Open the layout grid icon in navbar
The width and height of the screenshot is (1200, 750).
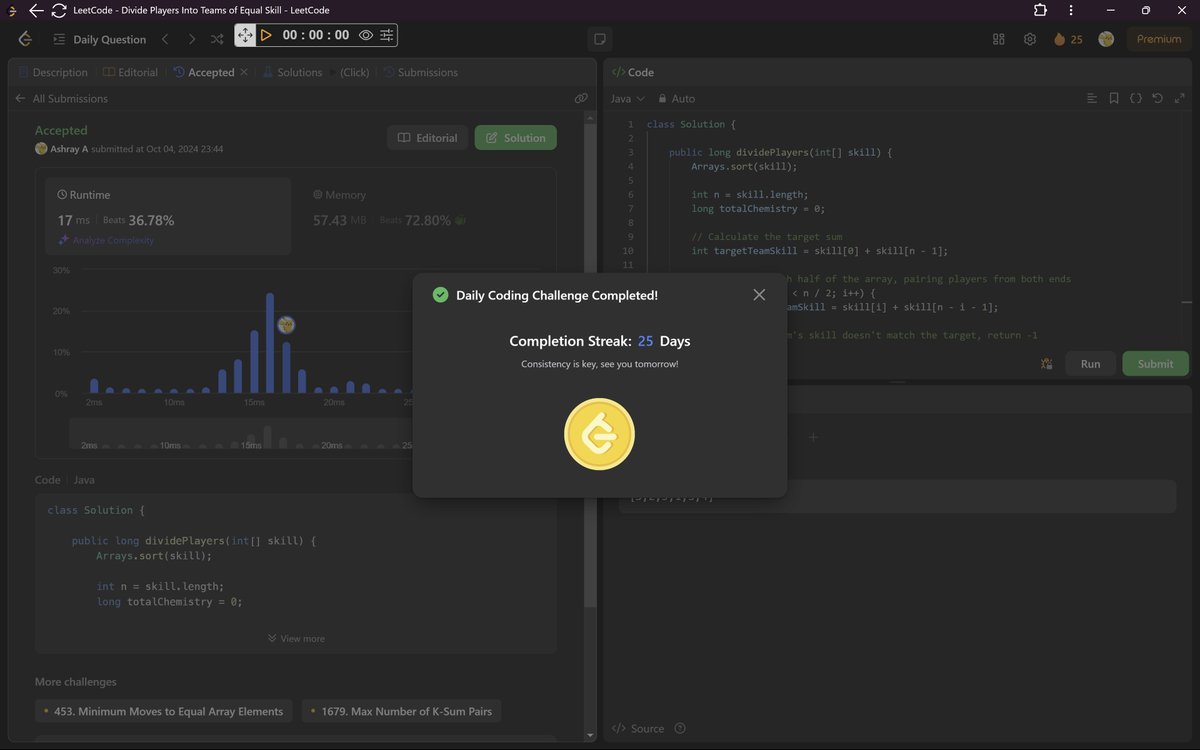[998, 39]
